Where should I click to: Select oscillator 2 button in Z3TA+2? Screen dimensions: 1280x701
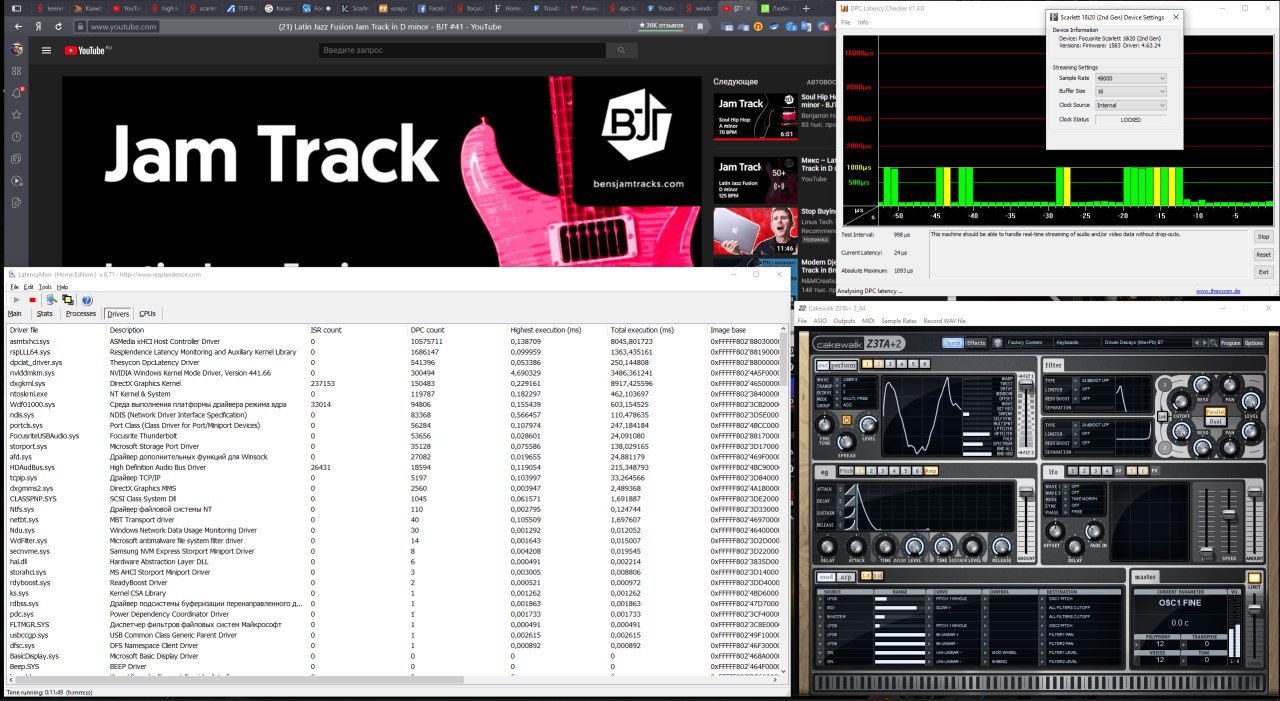pos(877,364)
